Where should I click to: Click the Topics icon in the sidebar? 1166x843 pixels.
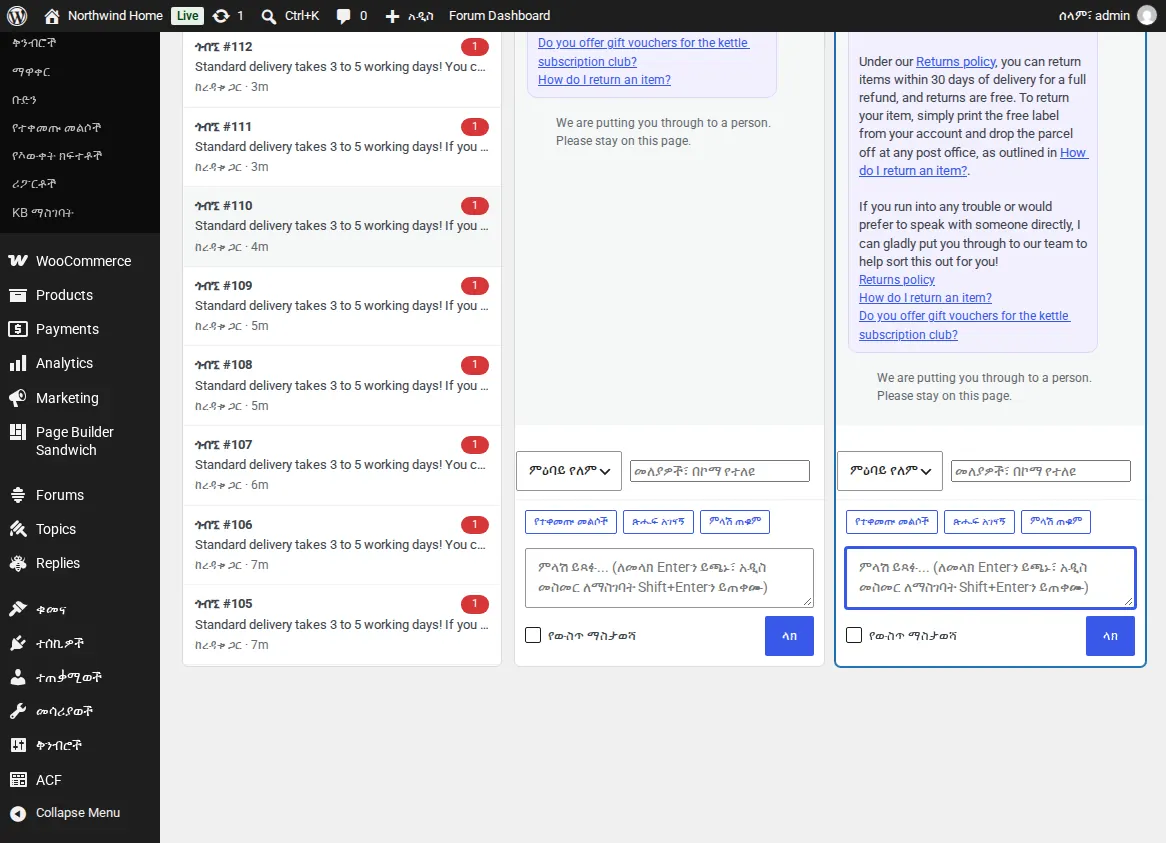pyautogui.click(x=18, y=529)
